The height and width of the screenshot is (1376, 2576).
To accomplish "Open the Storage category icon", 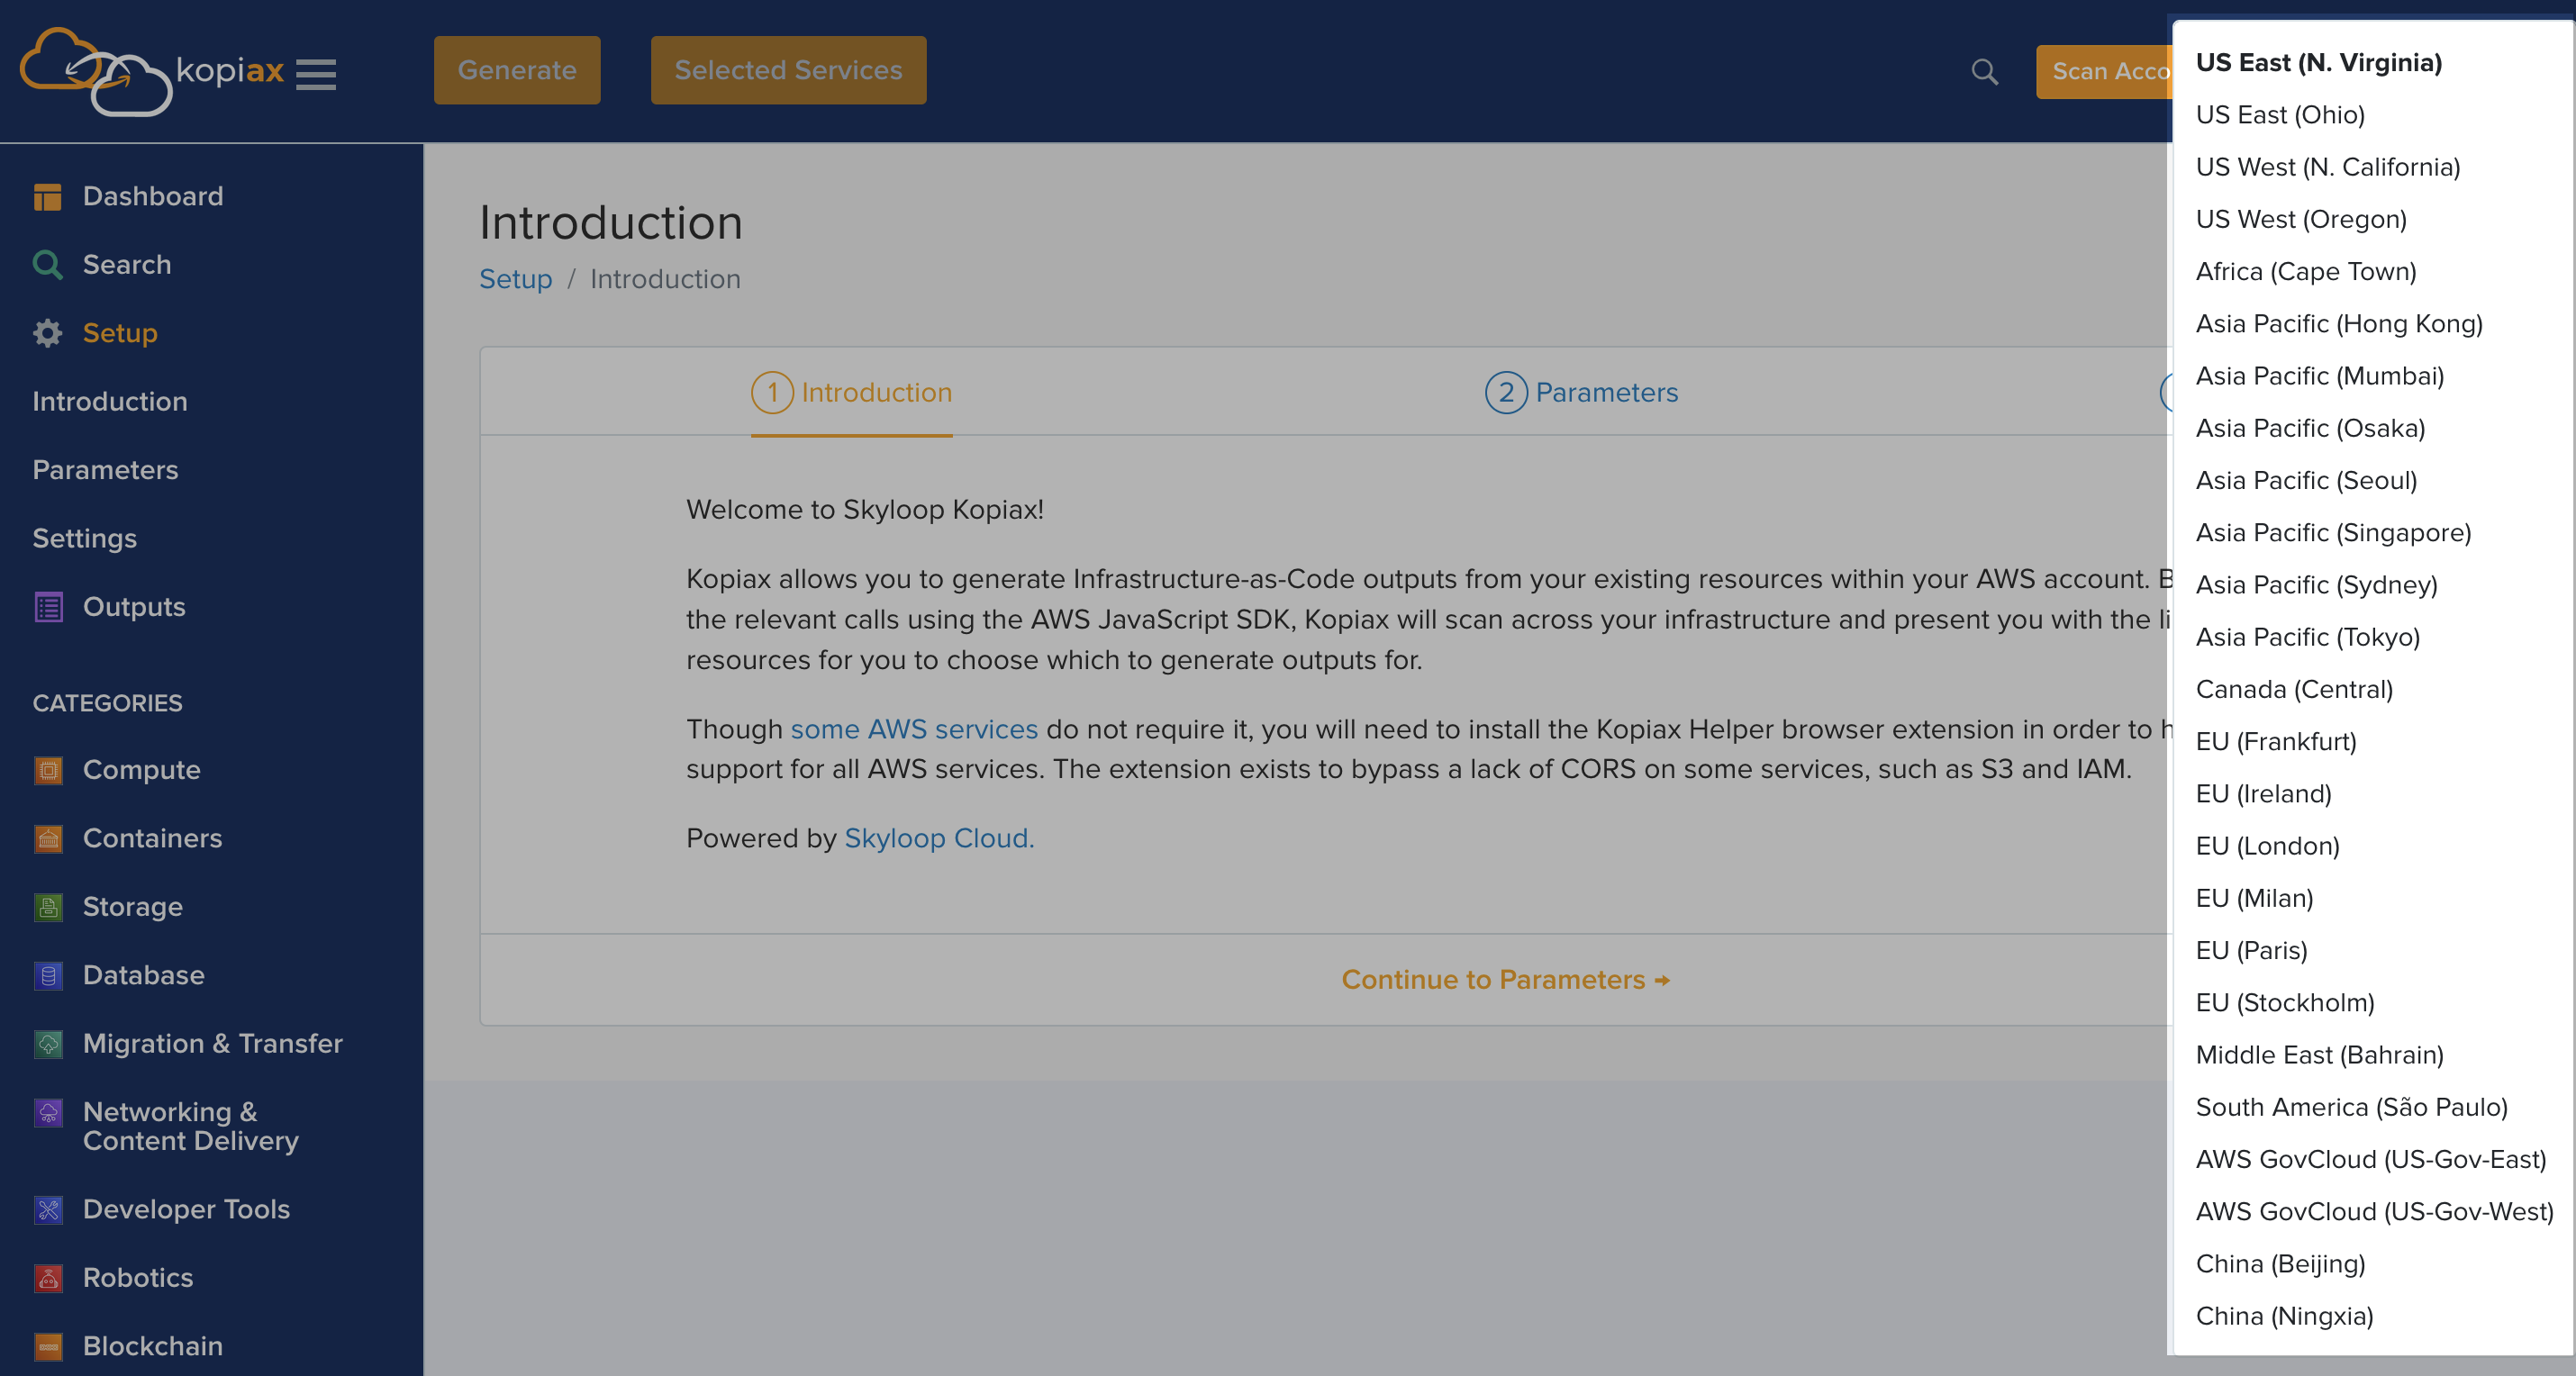I will (x=48, y=907).
